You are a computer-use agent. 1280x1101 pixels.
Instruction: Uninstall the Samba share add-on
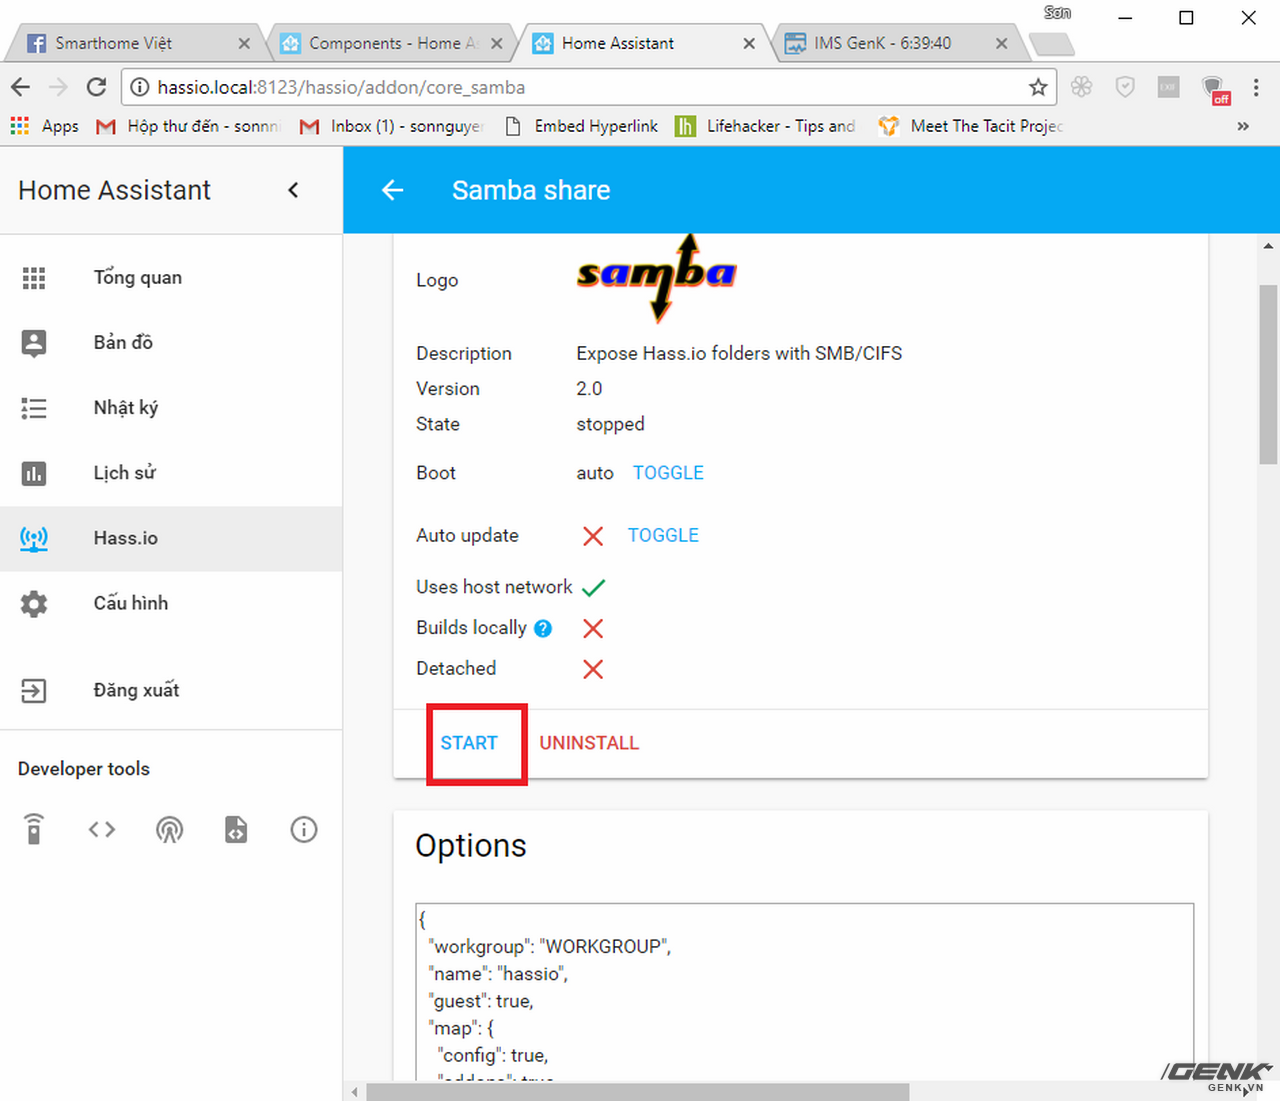tap(589, 743)
